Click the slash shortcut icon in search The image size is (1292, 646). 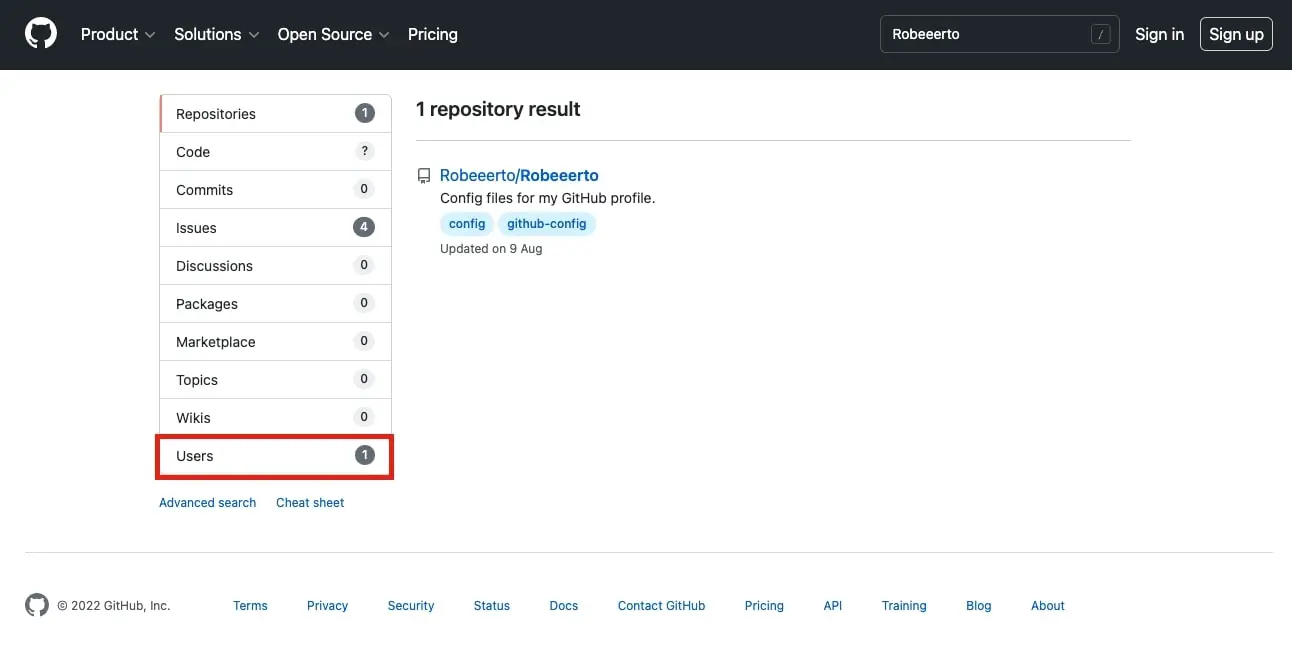pos(1100,34)
